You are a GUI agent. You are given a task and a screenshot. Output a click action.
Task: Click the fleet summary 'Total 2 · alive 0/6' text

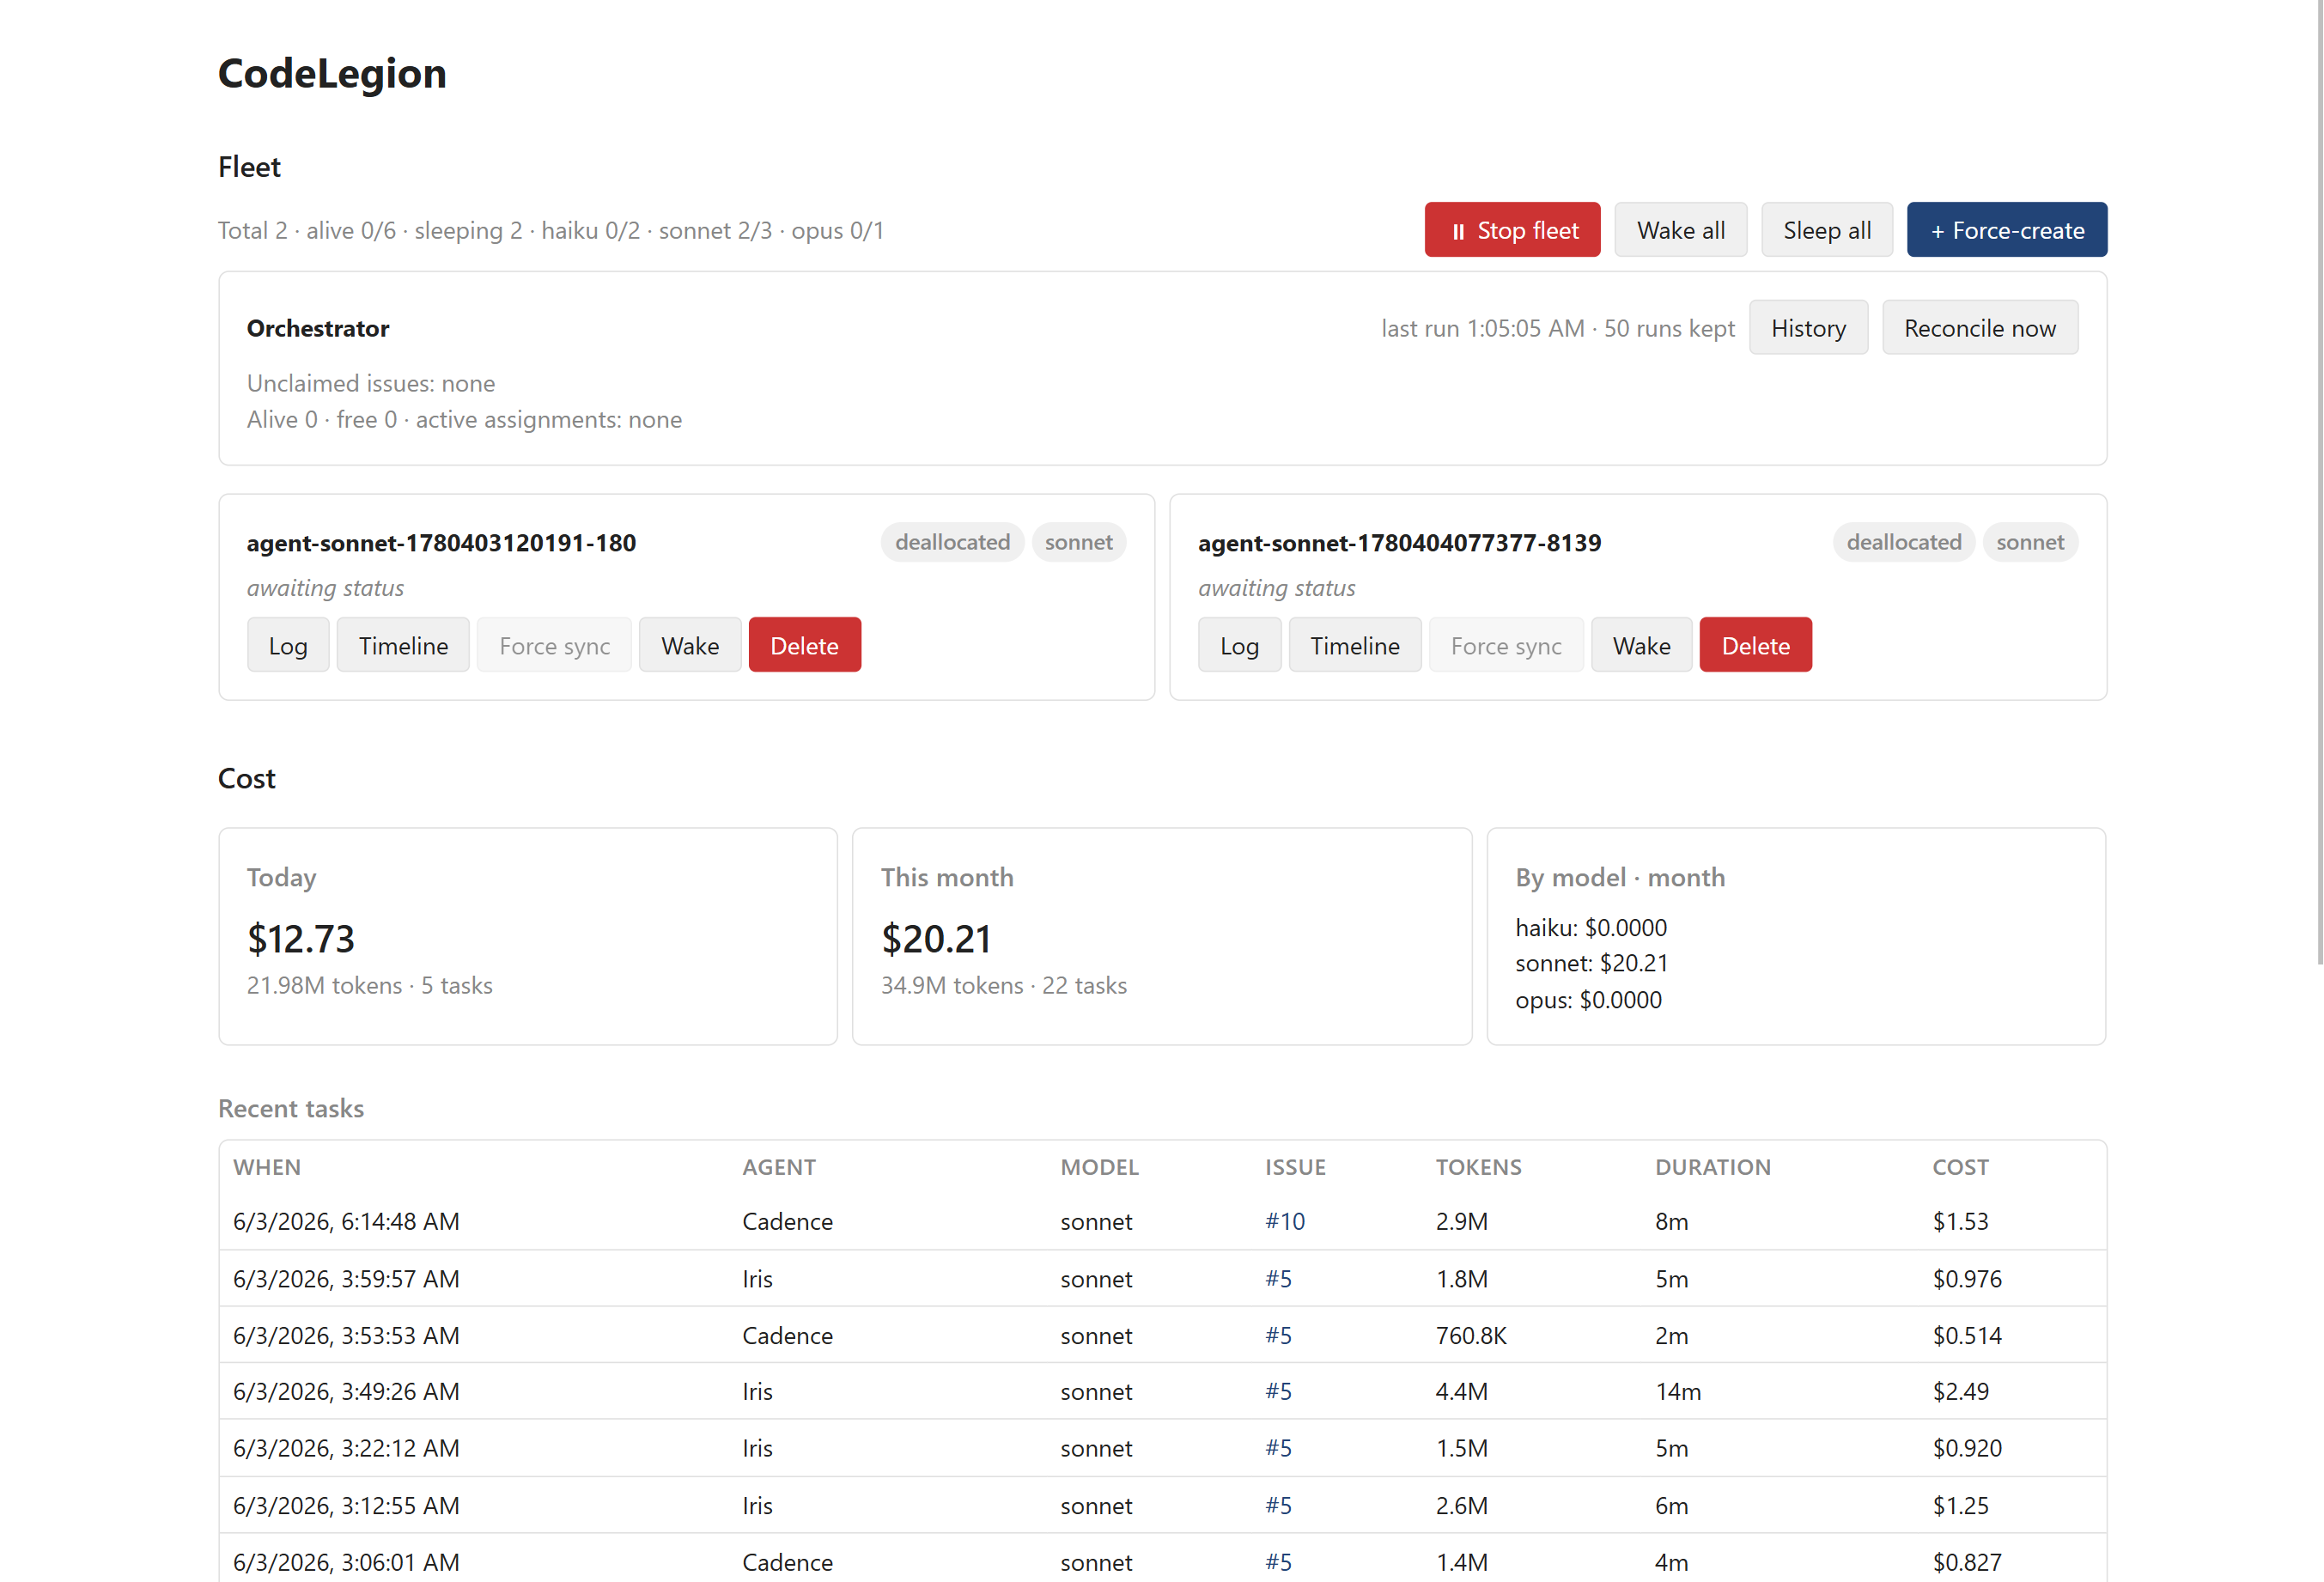click(551, 231)
